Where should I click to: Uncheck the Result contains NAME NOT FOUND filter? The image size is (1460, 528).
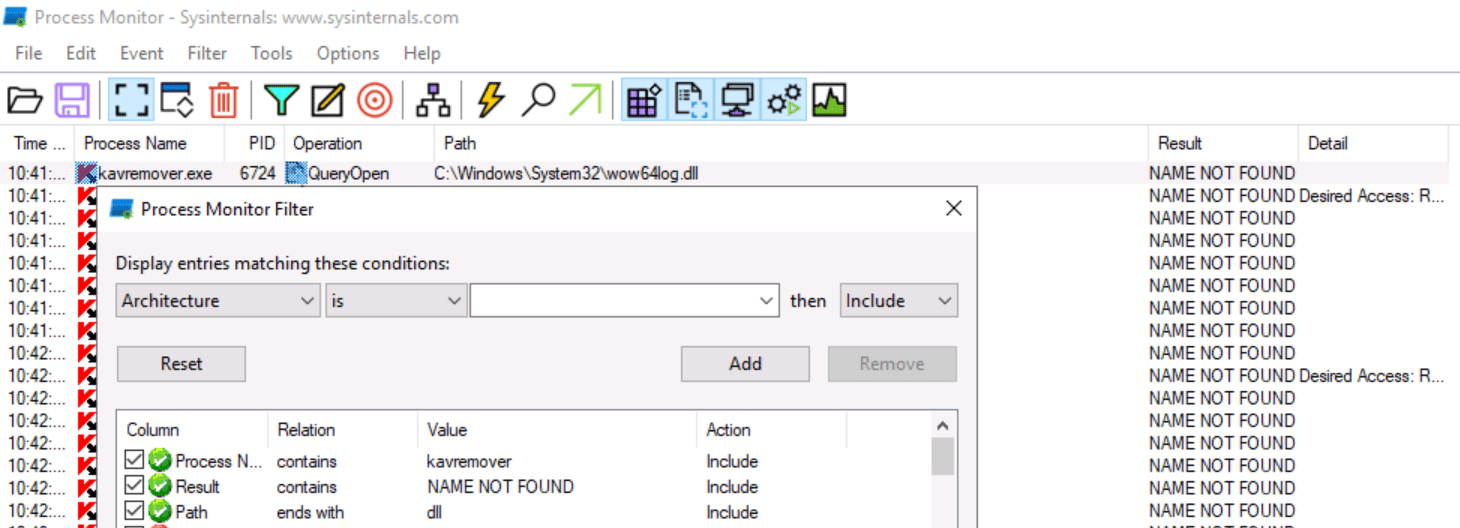coord(134,486)
